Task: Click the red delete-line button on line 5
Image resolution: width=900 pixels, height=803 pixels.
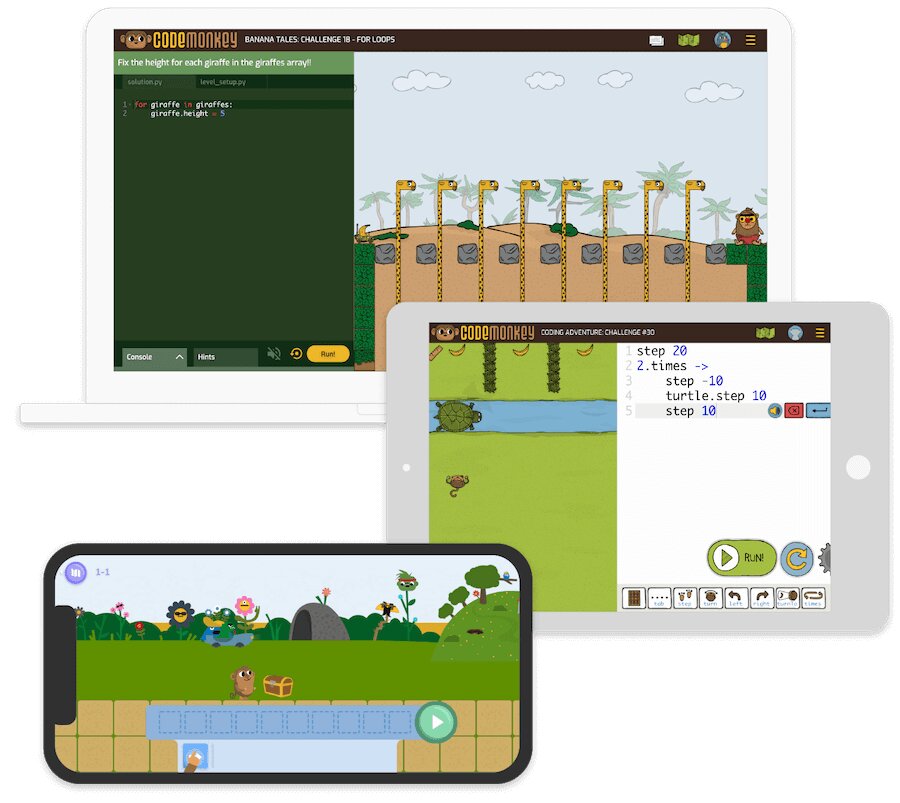Action: [794, 411]
